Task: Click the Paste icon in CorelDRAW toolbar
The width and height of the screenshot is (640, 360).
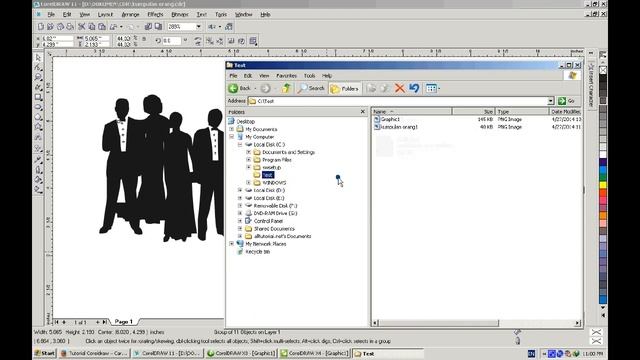Action: point(102,27)
